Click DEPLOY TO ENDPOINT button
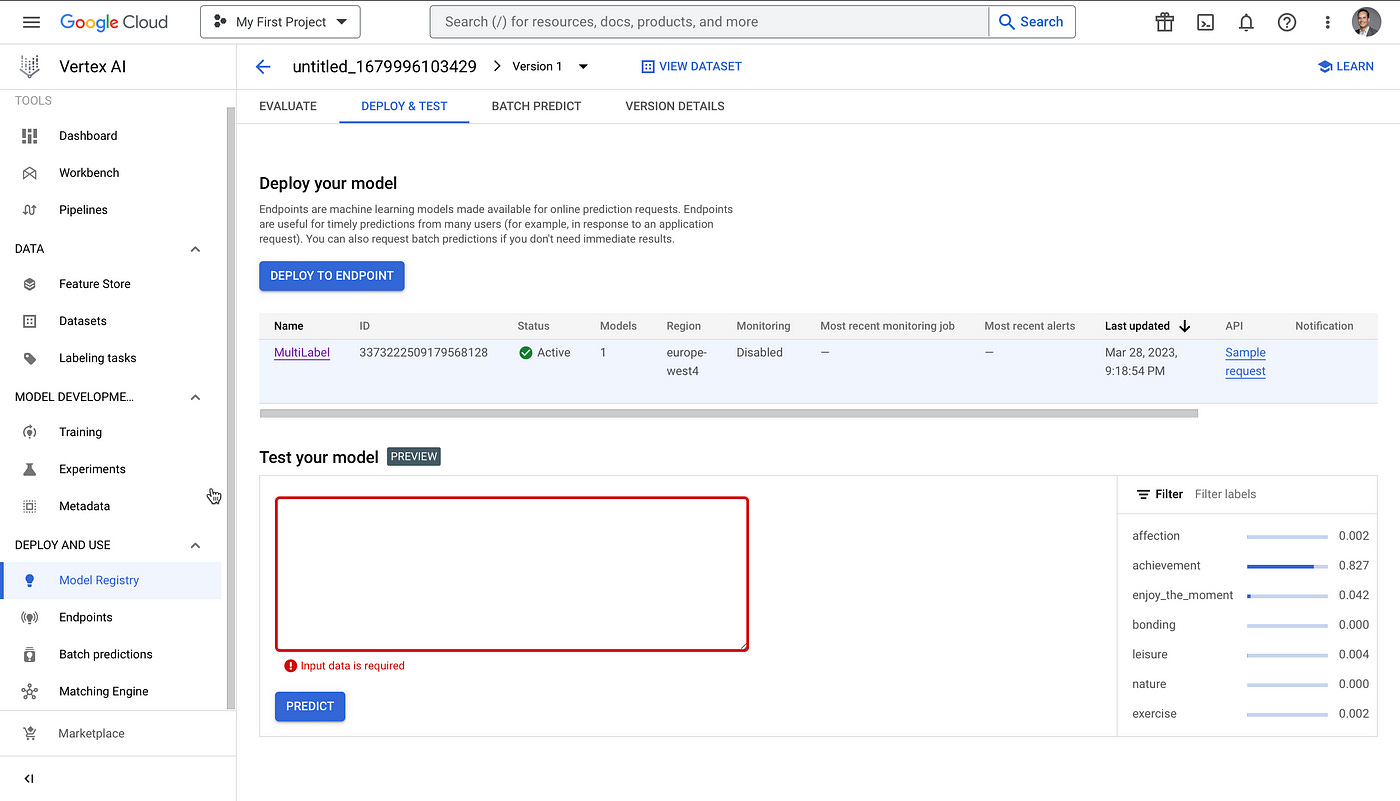 point(332,276)
